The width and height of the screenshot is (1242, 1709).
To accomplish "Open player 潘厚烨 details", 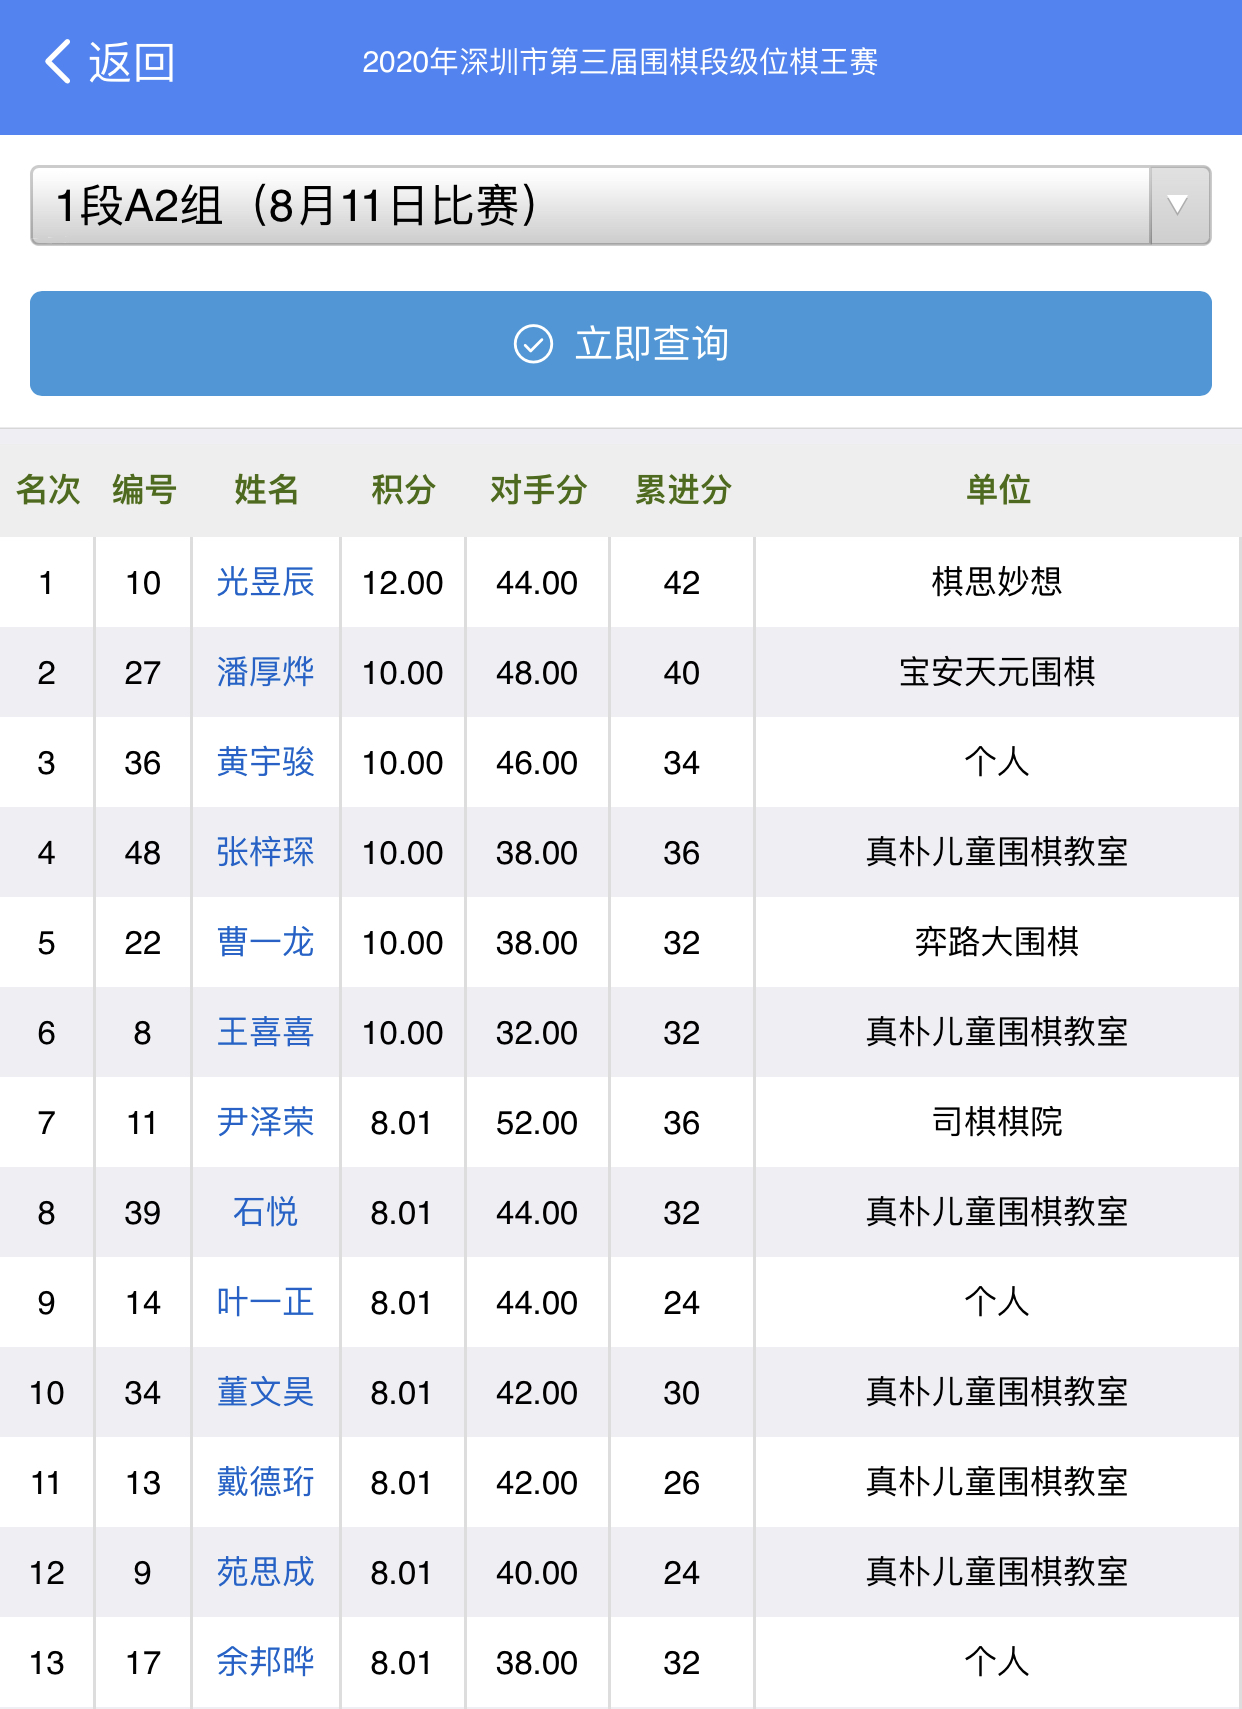I will (265, 672).
